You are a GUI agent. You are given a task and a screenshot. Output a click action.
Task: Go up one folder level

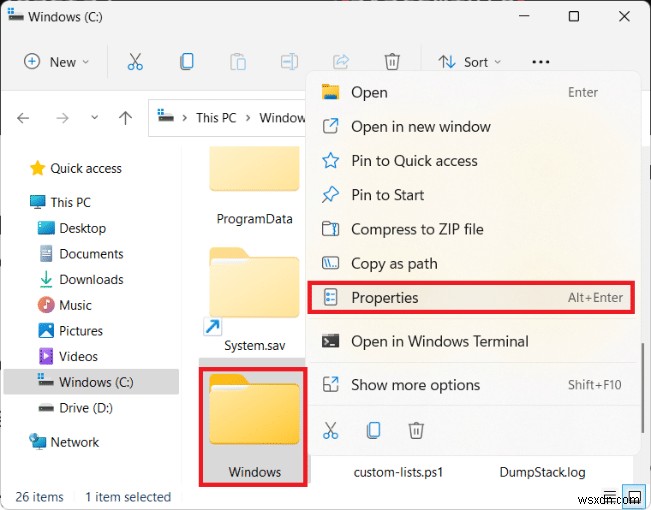(125, 118)
